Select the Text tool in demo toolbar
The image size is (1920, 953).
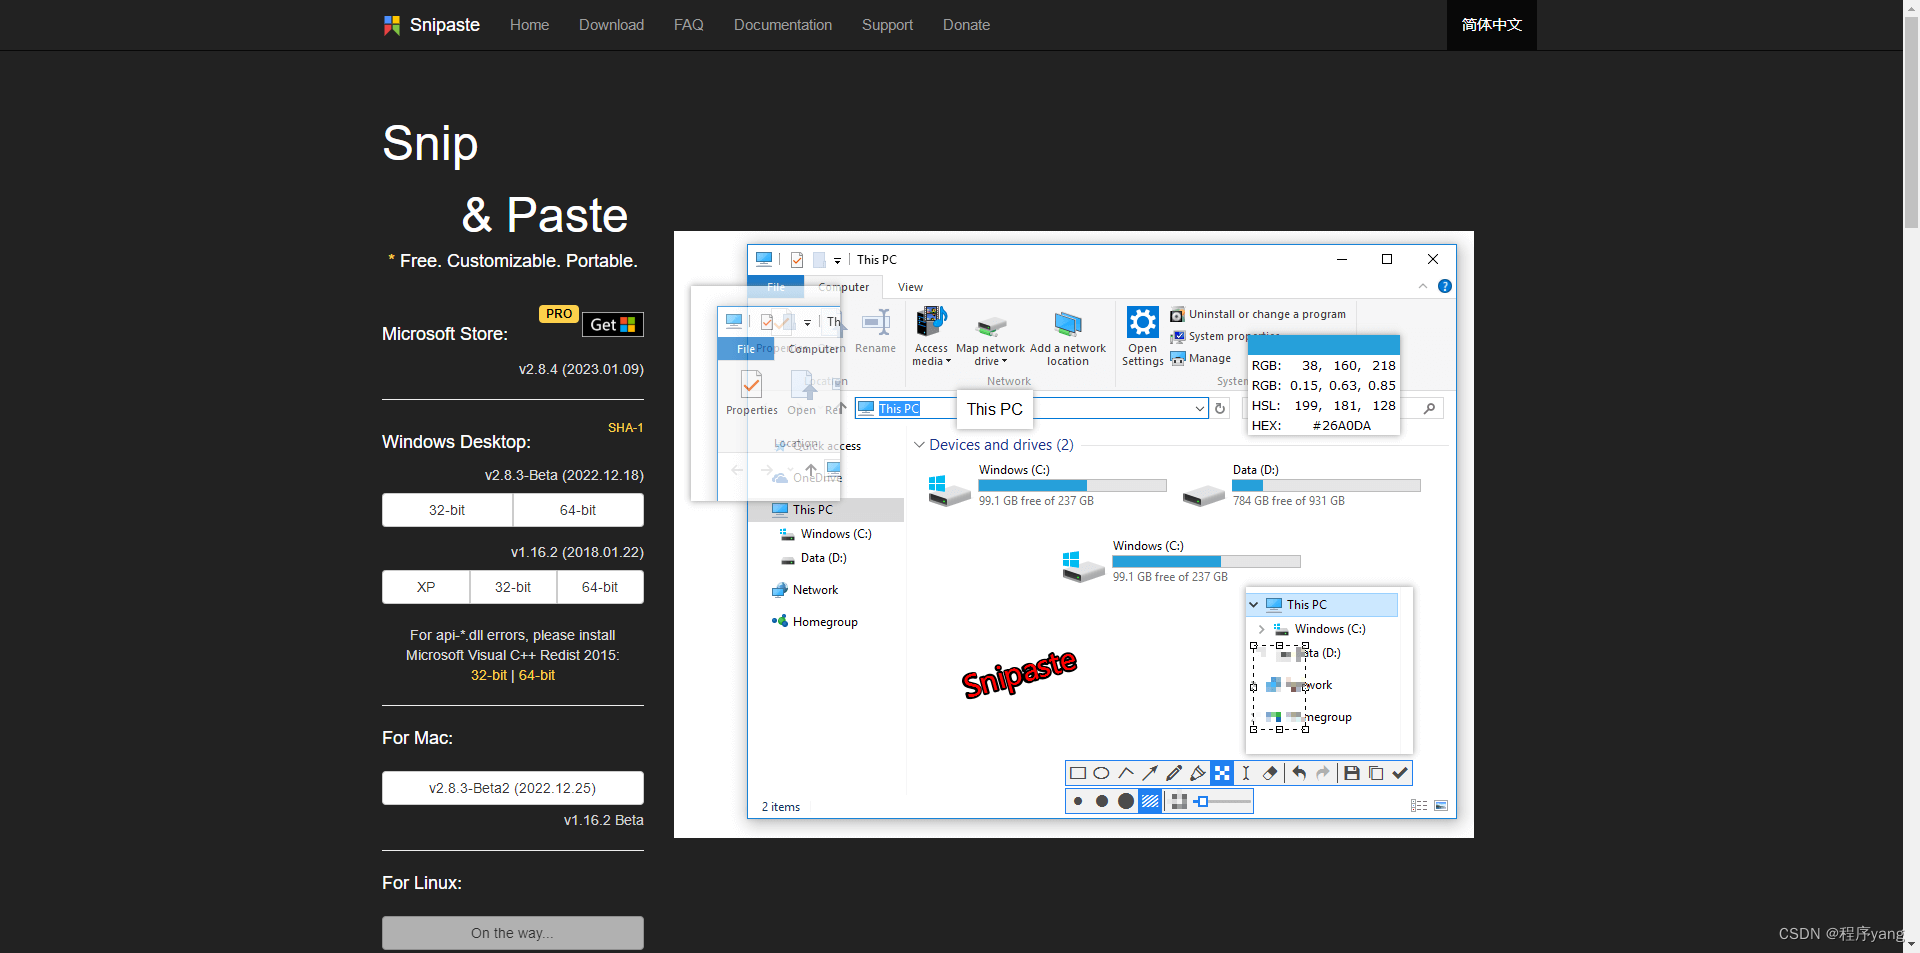(1246, 773)
